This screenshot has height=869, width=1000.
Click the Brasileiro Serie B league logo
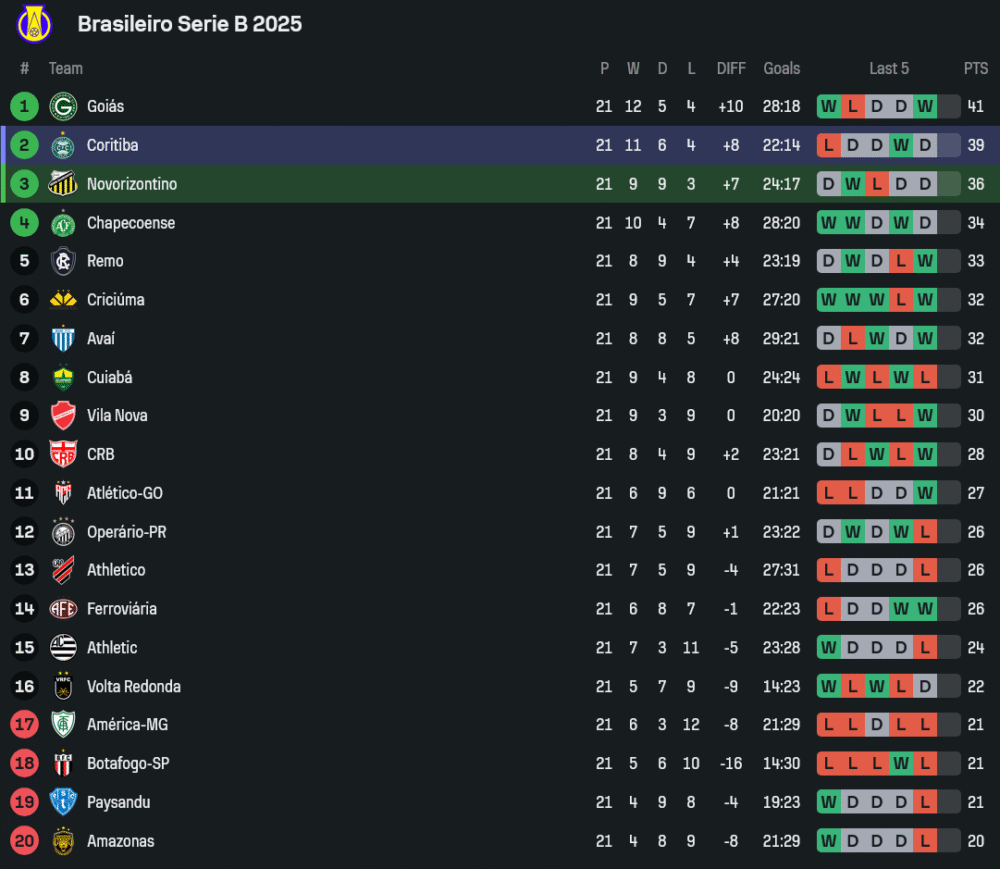tap(34, 24)
